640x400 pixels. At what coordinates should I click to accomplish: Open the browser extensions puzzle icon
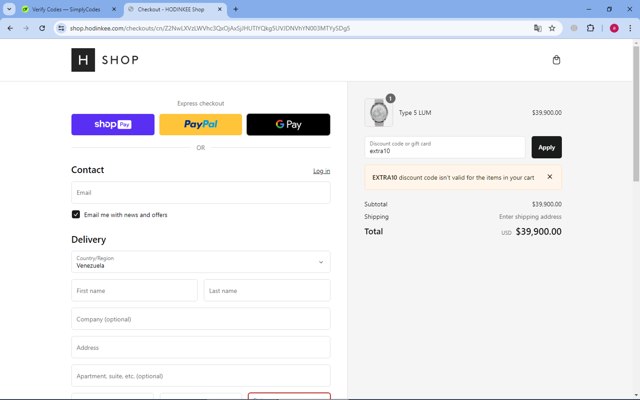[590, 28]
